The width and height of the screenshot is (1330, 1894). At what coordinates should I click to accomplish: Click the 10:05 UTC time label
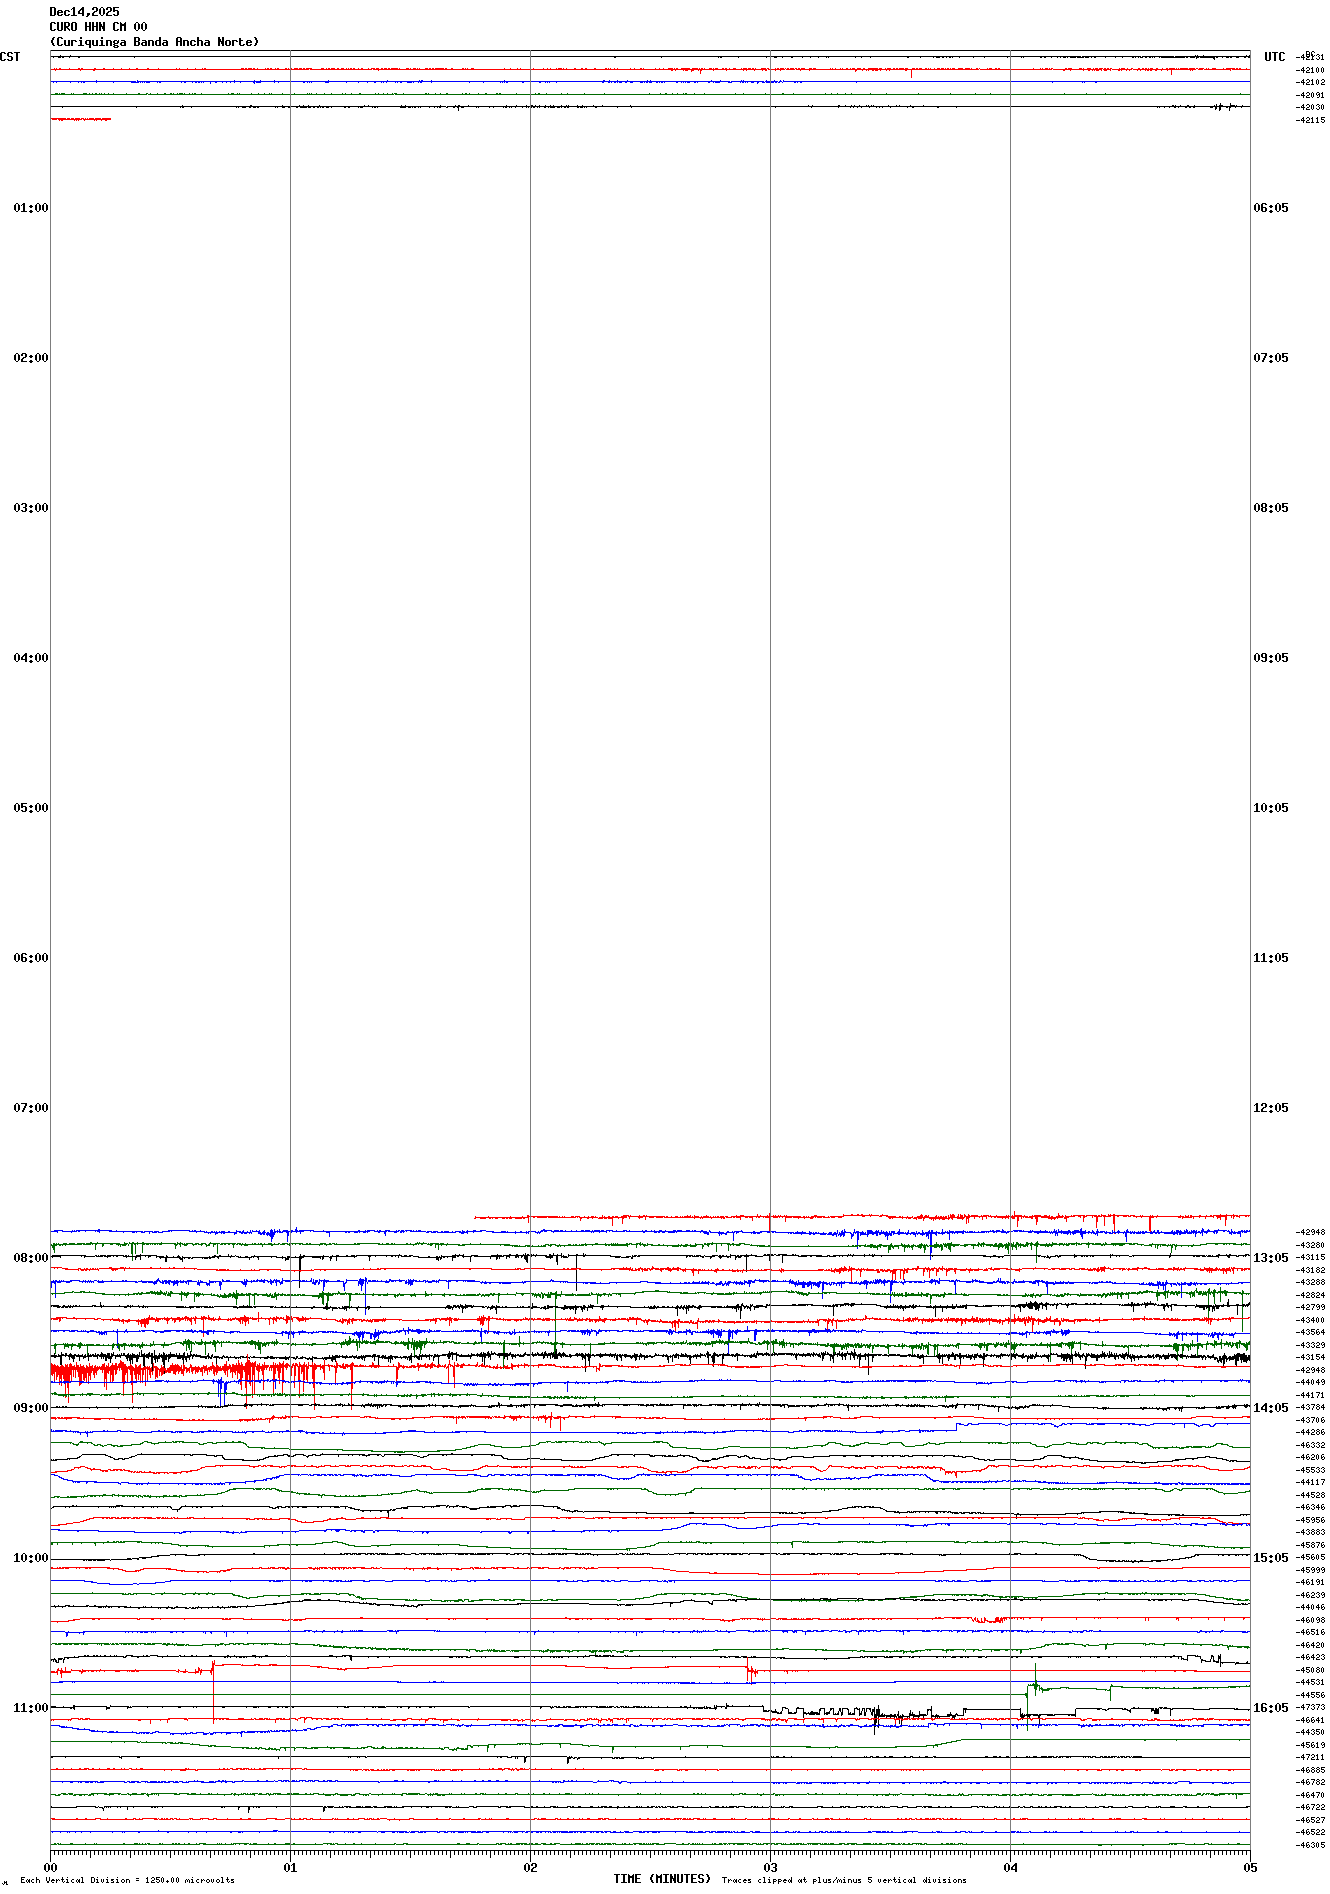click(1270, 808)
